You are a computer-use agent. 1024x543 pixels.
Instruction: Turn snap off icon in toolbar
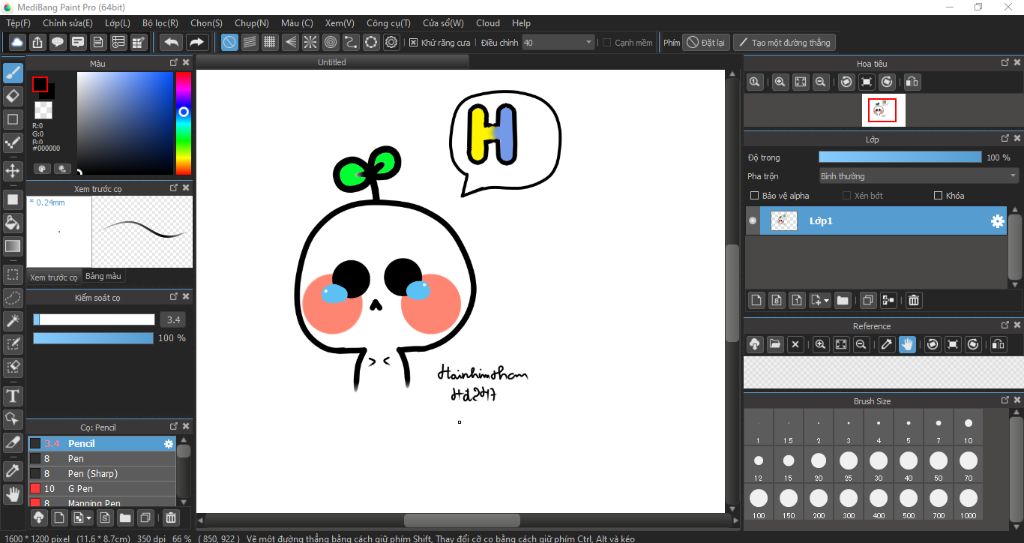[229, 42]
